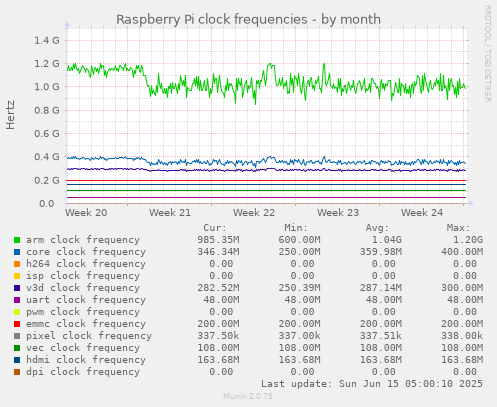This screenshot has height=407, width=497.
Task: Click the core clock frequency blue swatch
Action: pos(17,252)
